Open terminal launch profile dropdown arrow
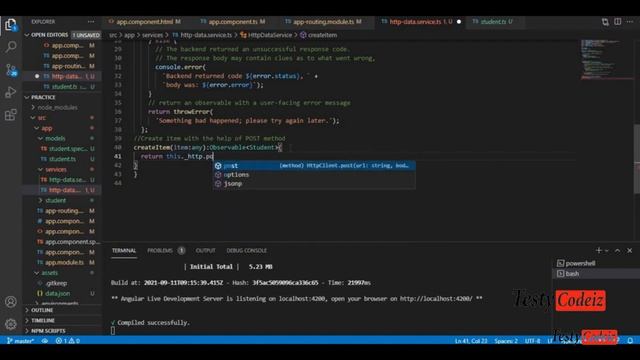This screenshot has height=360, width=640. coord(607,250)
